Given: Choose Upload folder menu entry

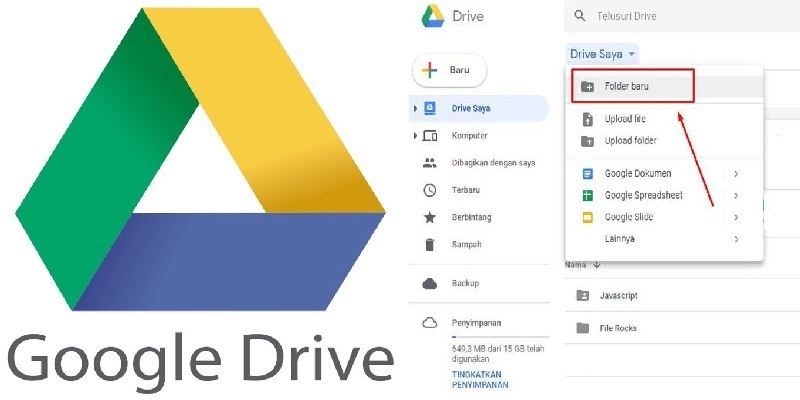Looking at the screenshot, I should (x=664, y=141).
